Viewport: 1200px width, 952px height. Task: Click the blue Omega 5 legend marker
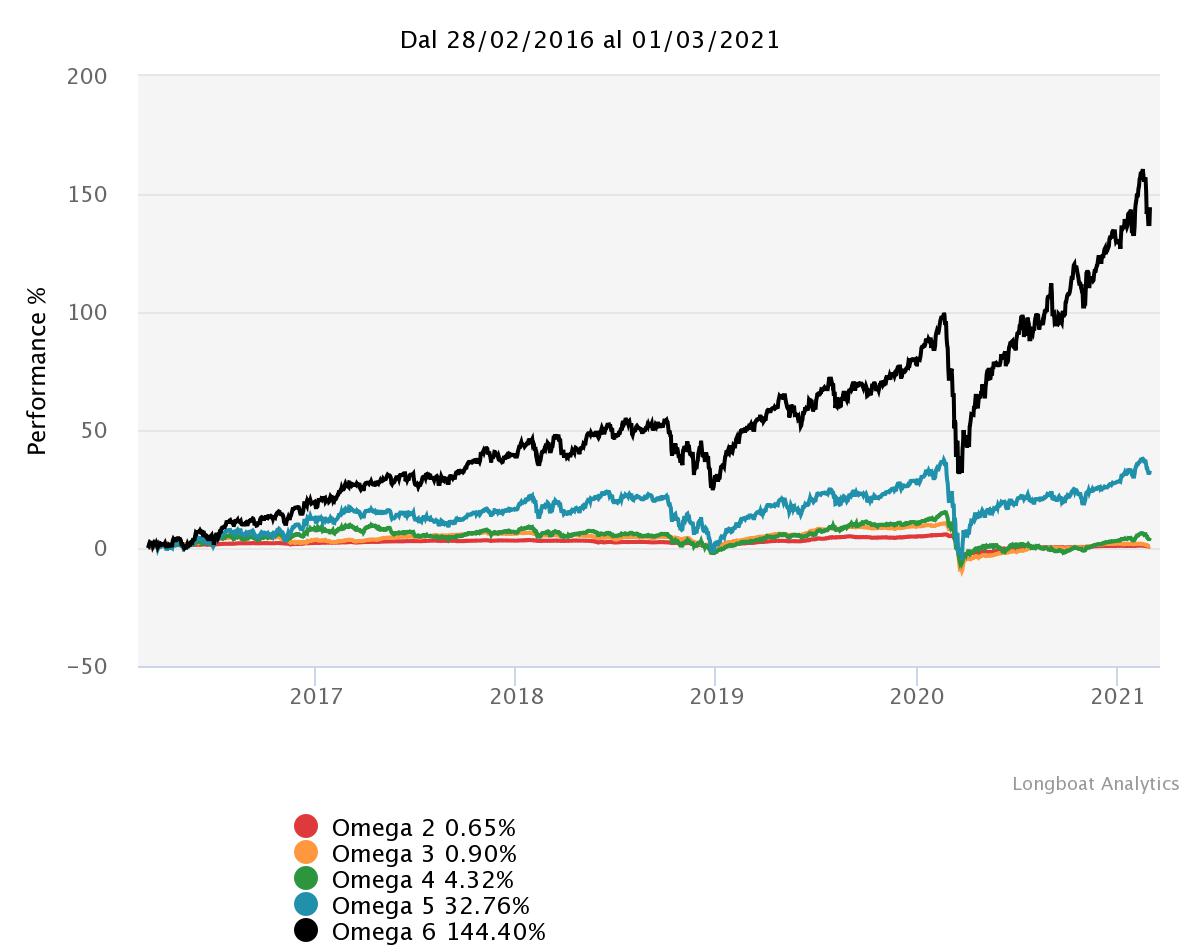(x=306, y=905)
